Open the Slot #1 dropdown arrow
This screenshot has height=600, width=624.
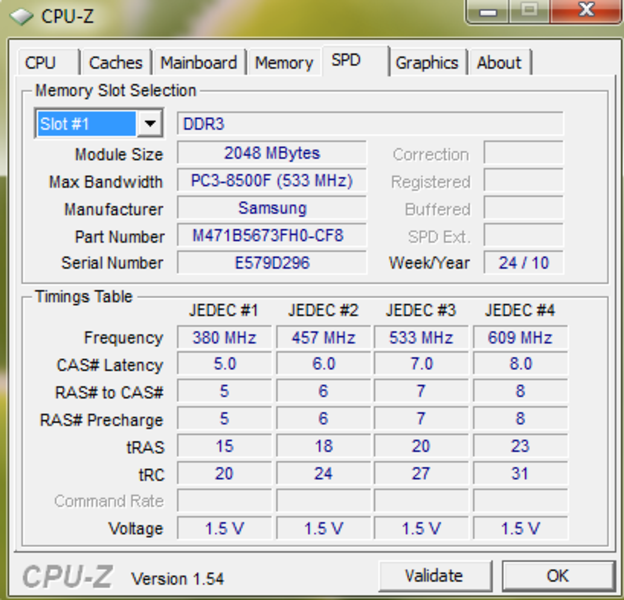click(150, 123)
